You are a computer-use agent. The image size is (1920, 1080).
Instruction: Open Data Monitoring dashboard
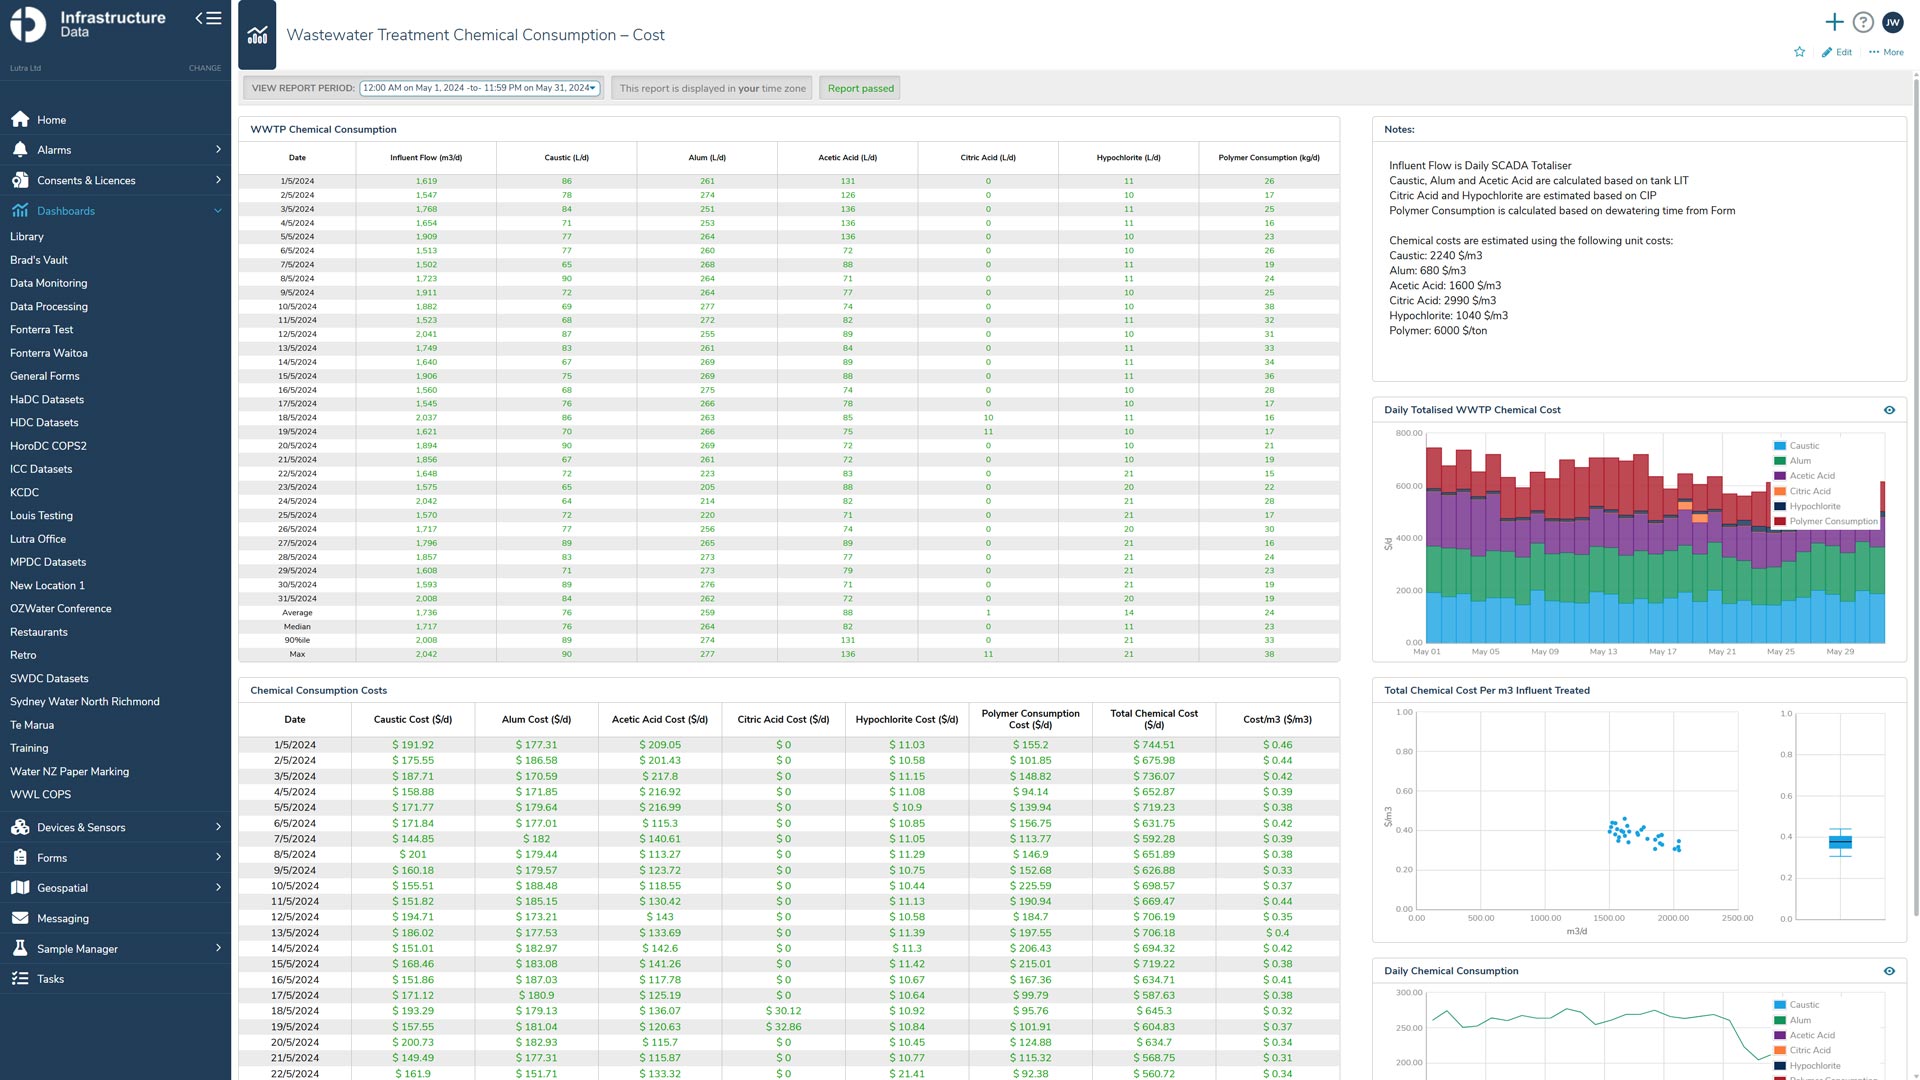tap(48, 283)
